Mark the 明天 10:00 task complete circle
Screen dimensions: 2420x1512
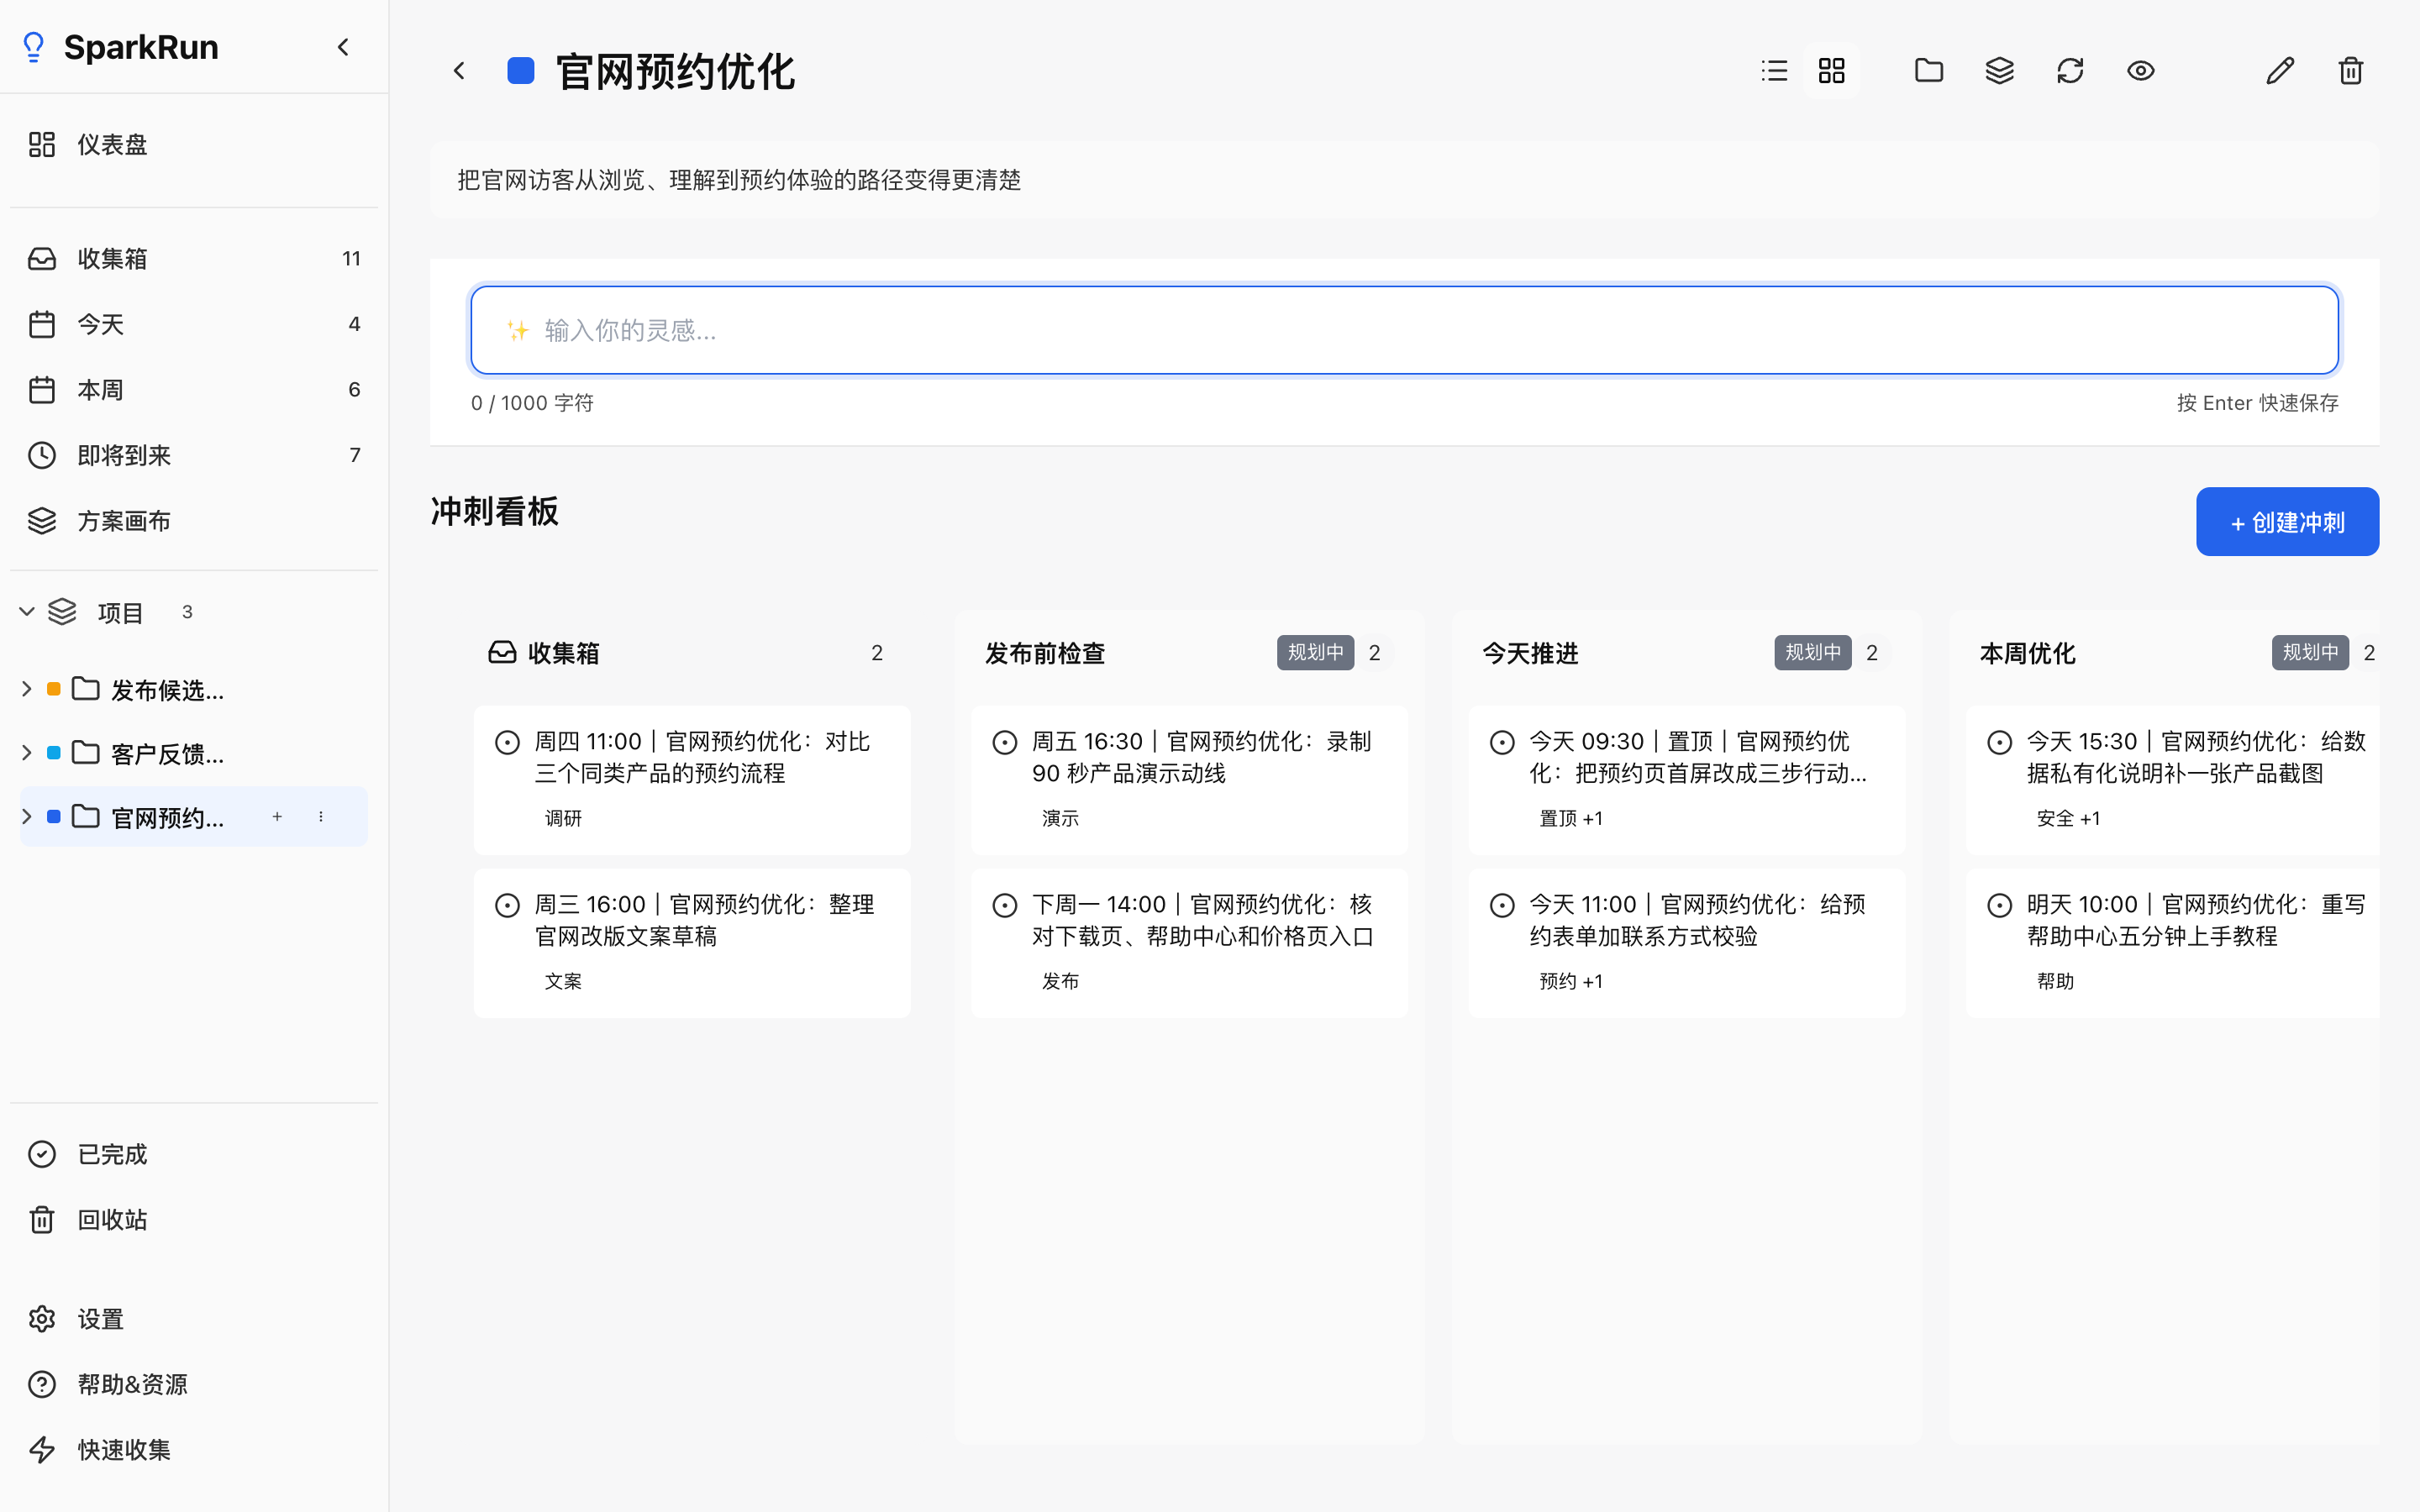pyautogui.click(x=1999, y=905)
